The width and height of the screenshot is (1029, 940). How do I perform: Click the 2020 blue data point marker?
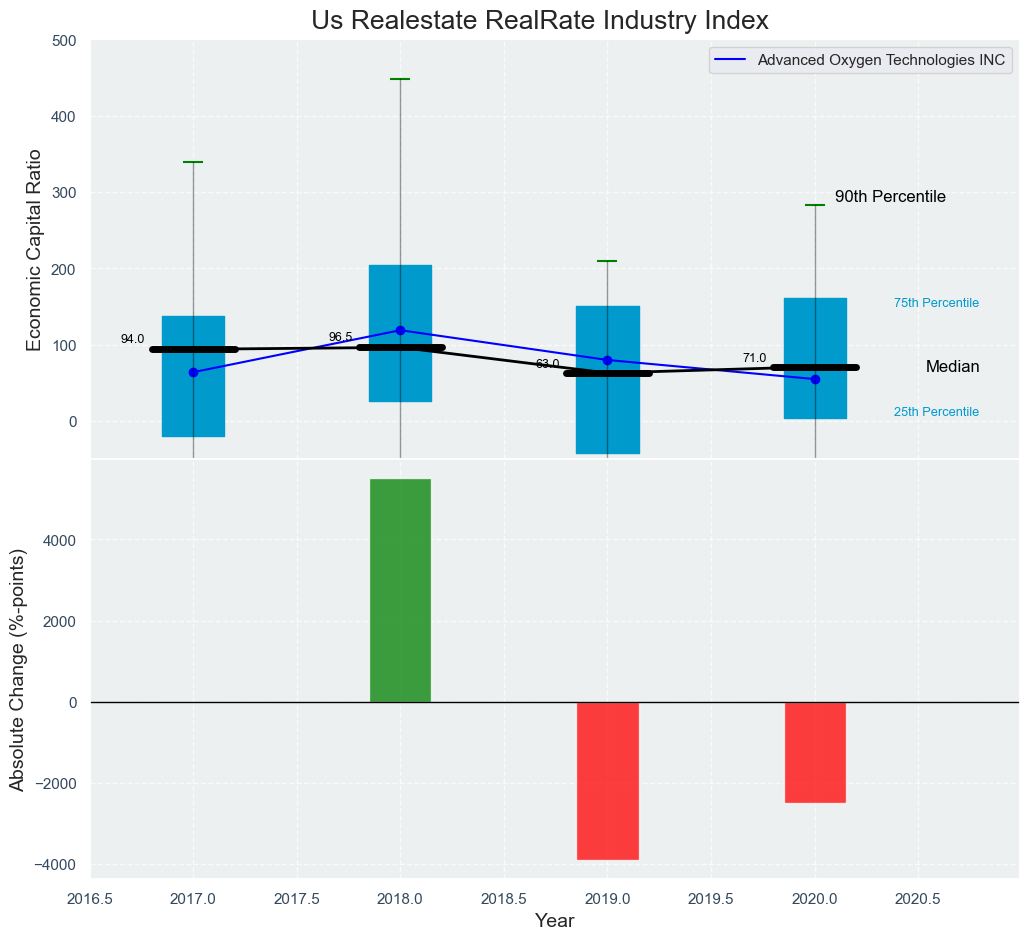pyautogui.click(x=815, y=379)
